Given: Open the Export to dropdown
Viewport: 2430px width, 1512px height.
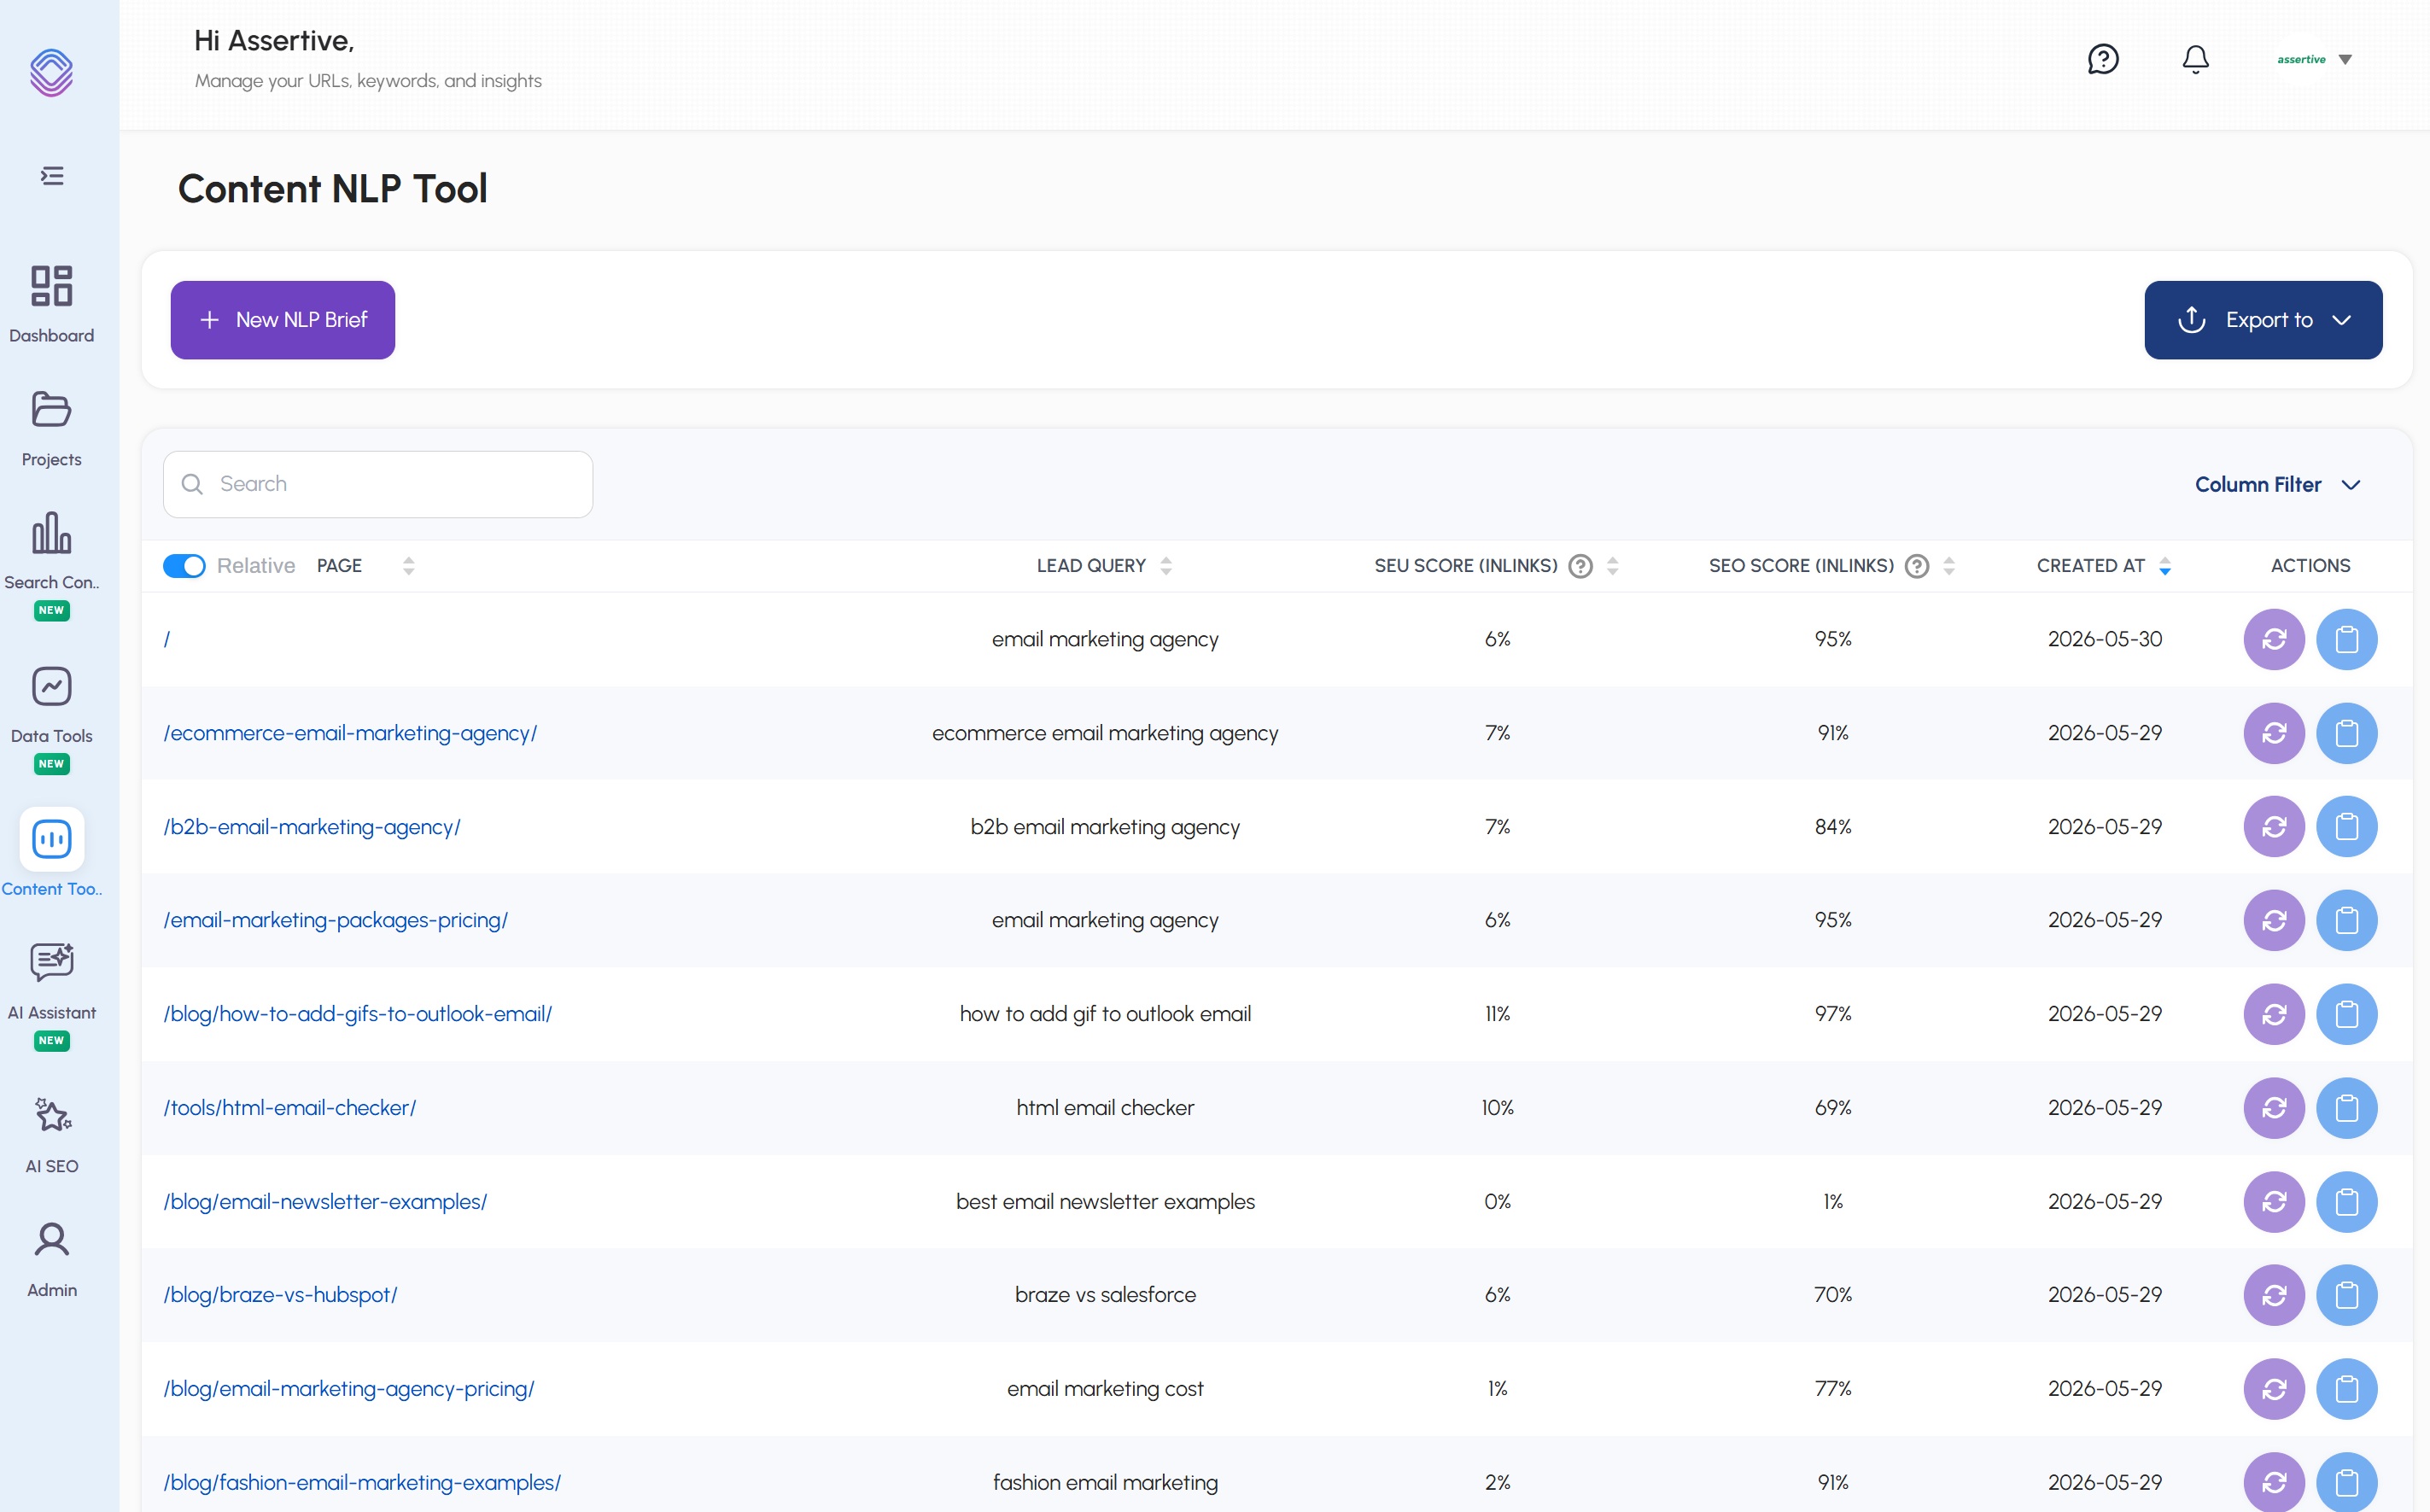Looking at the screenshot, I should point(2263,320).
